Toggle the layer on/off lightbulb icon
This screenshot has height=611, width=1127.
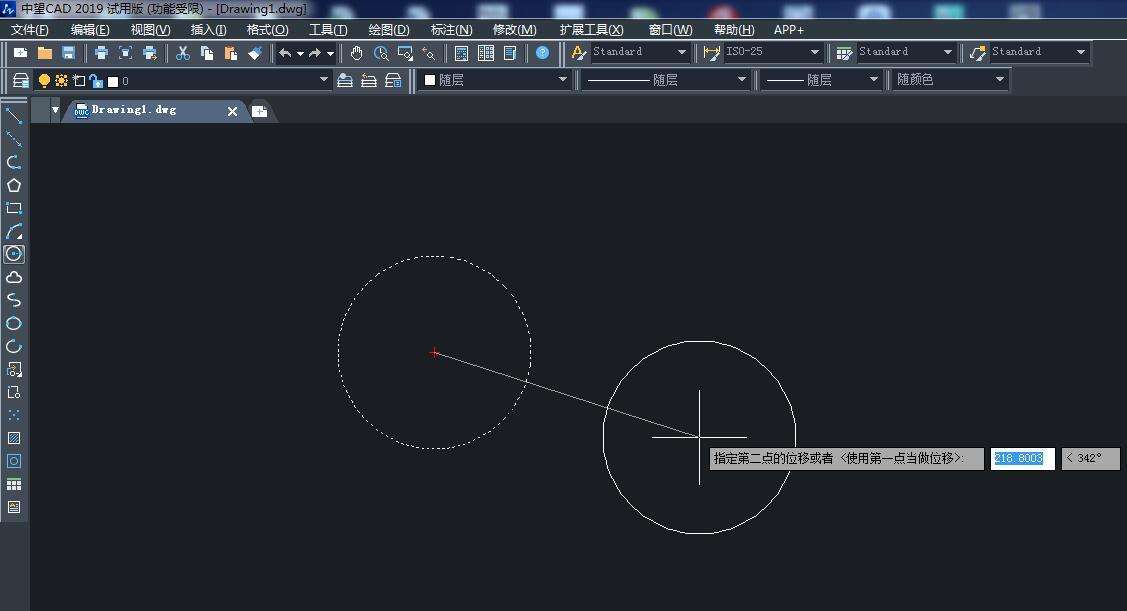(44, 80)
